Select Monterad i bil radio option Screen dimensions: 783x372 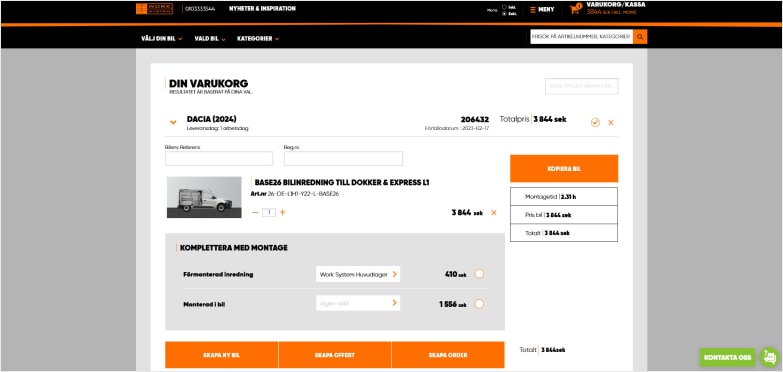479,304
